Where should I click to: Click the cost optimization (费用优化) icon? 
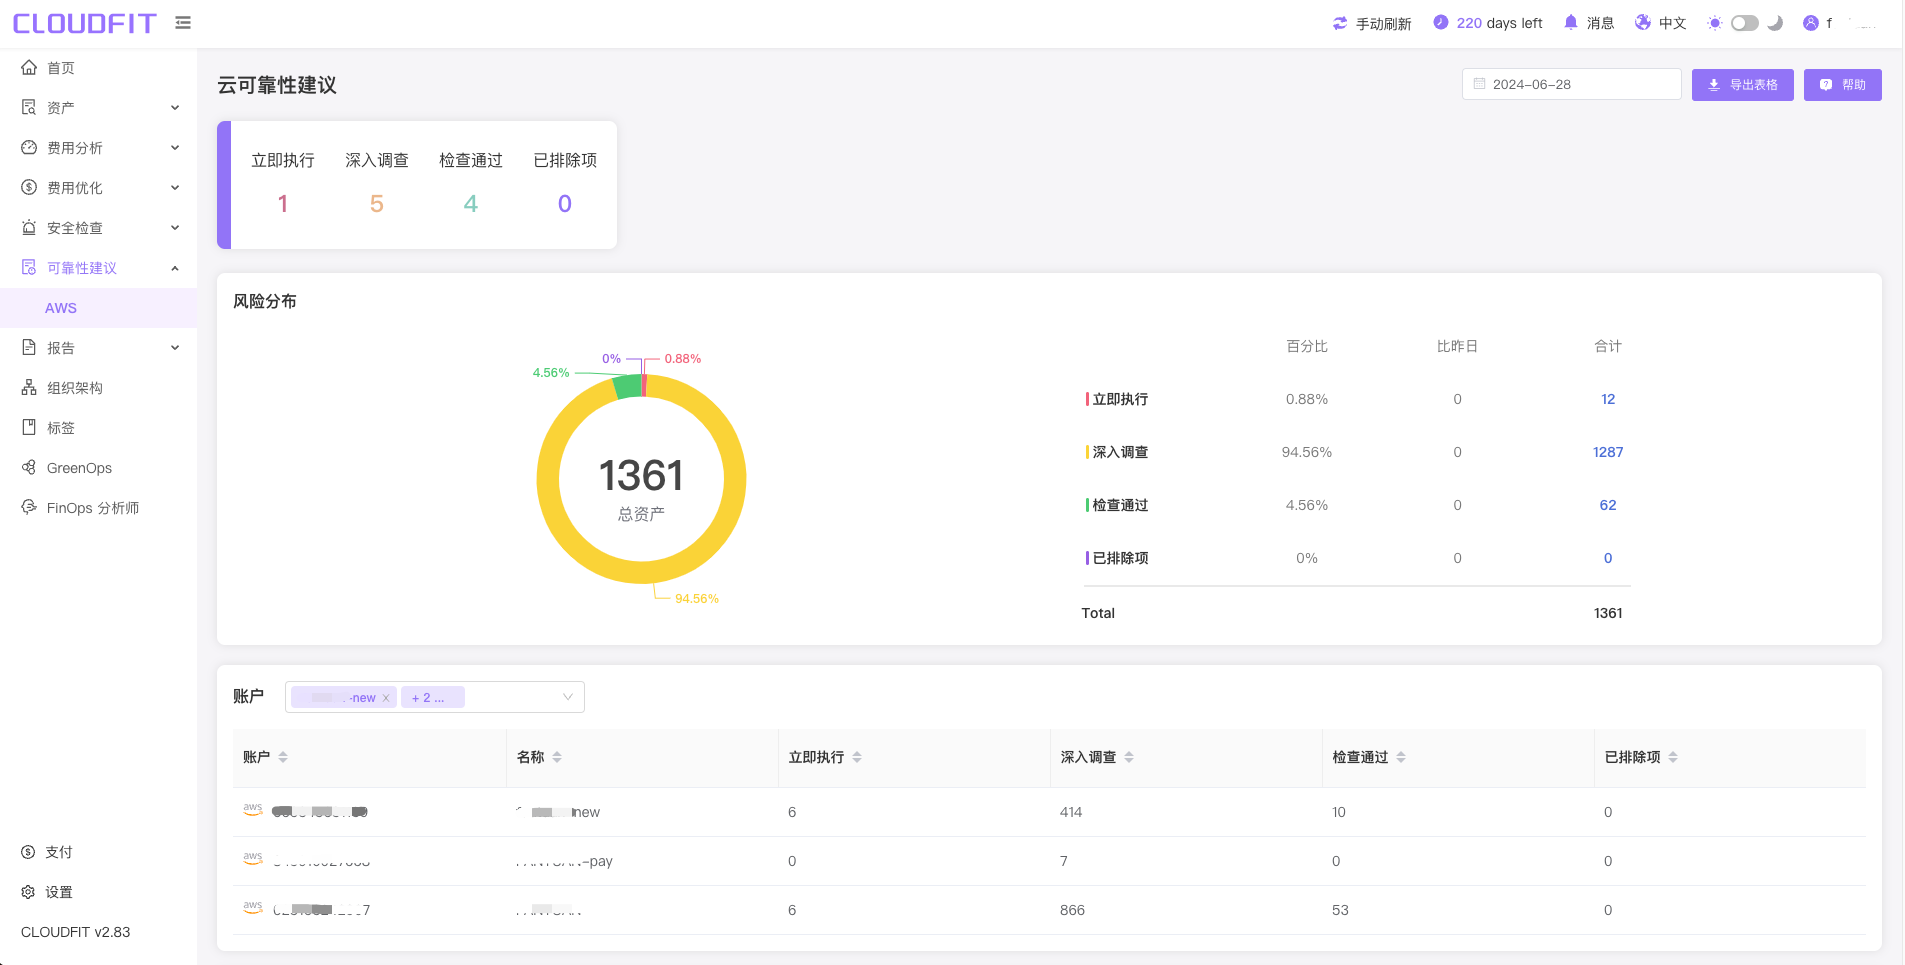[29, 187]
